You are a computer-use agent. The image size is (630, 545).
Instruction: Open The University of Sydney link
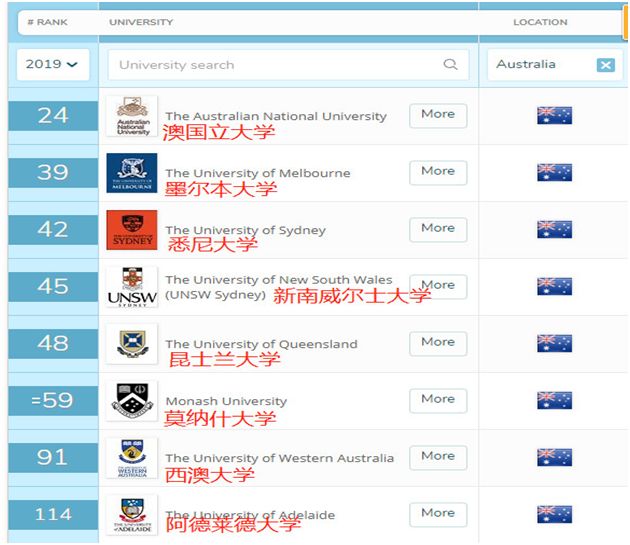point(245,230)
